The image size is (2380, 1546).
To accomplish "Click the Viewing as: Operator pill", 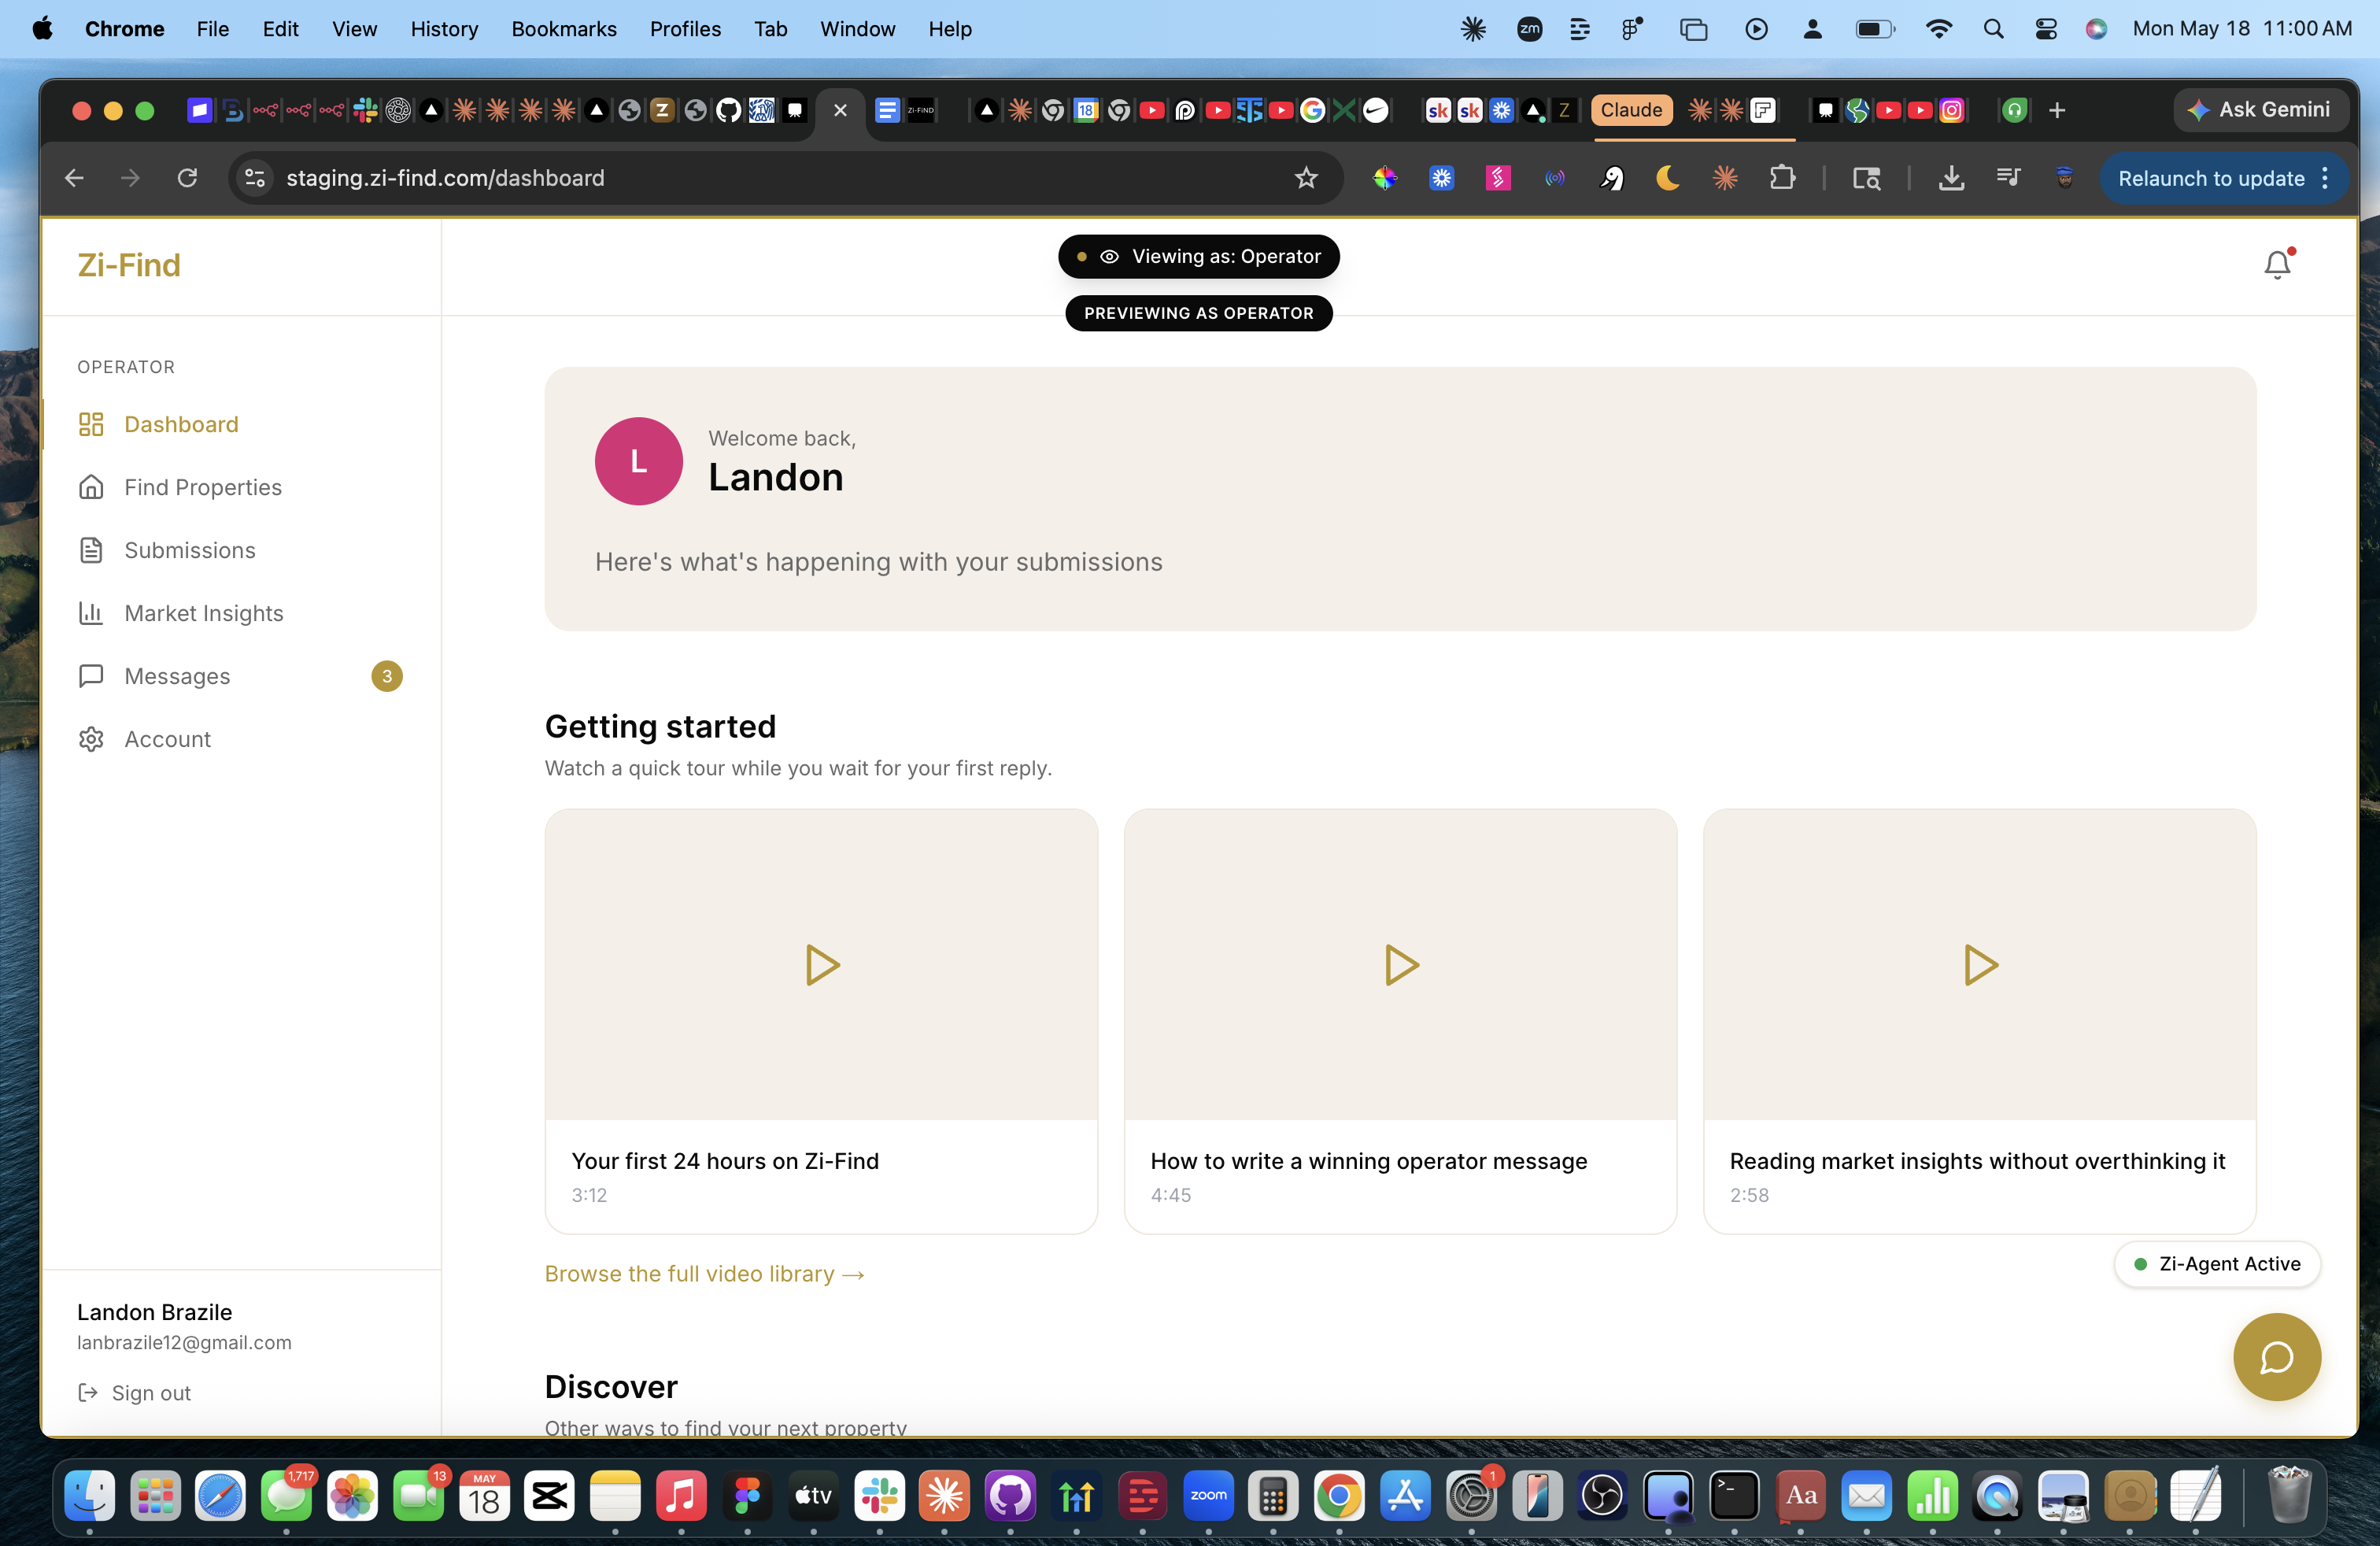I will click(x=1199, y=257).
